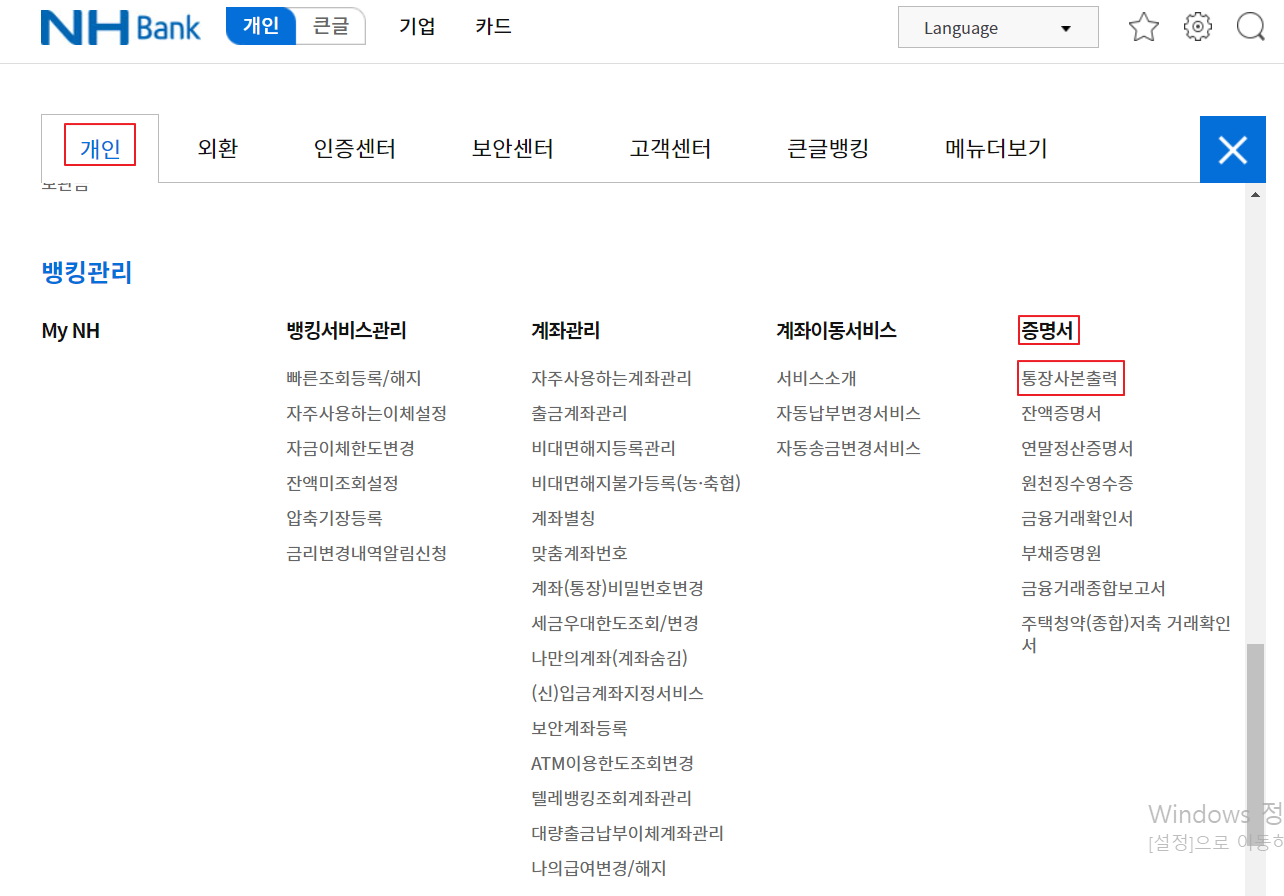Select the 고객센터 tab
This screenshot has width=1284, height=896.
pyautogui.click(x=670, y=149)
